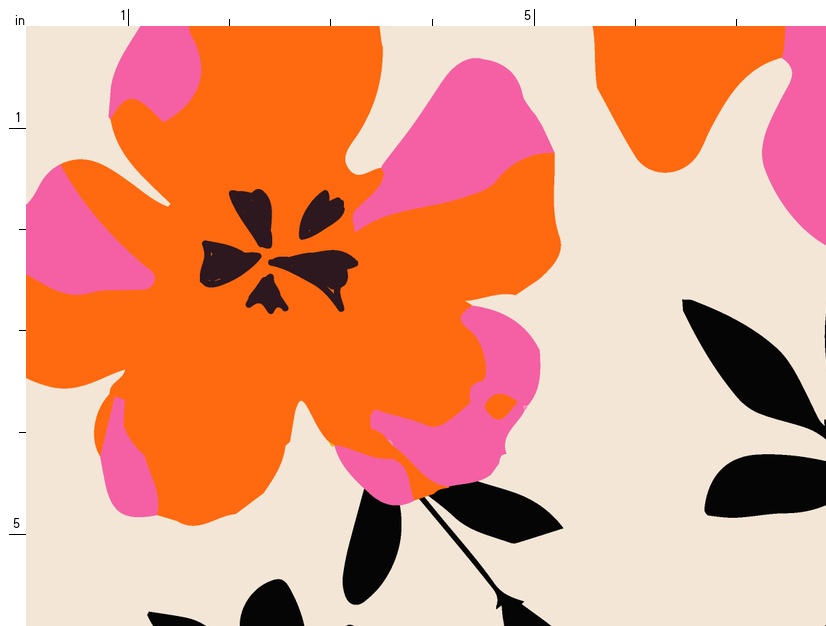The height and width of the screenshot is (626, 826).
Task: Click the orange flower shape at top right
Action: point(680,90)
